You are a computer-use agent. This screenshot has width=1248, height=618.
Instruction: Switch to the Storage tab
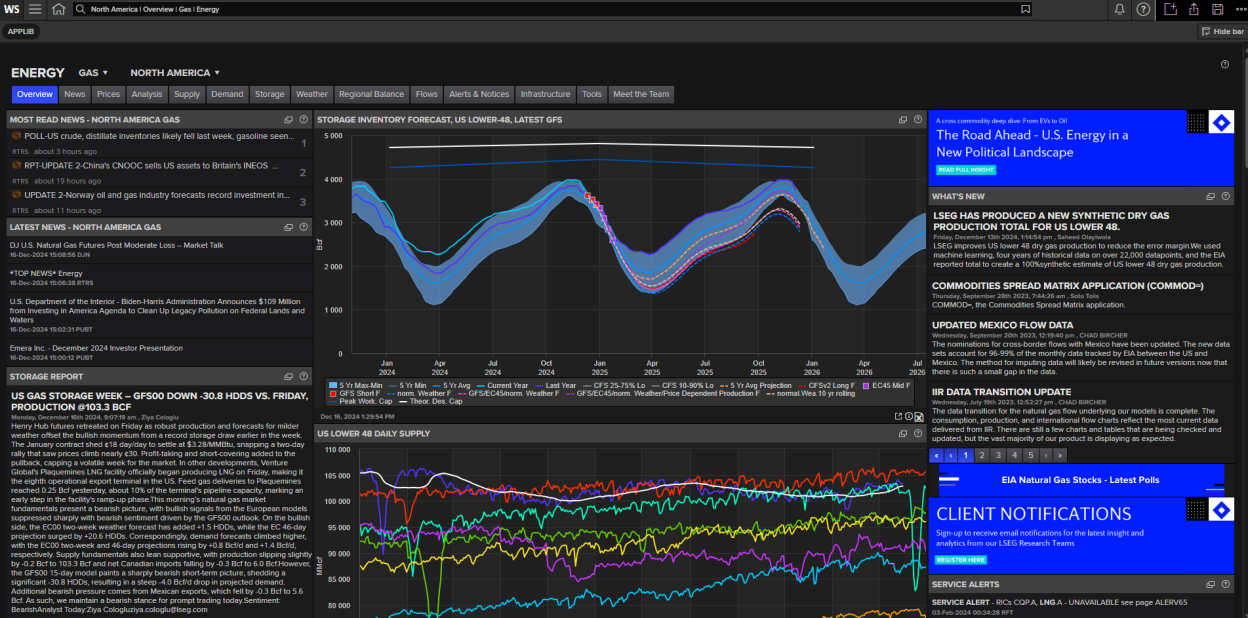tap(269, 95)
